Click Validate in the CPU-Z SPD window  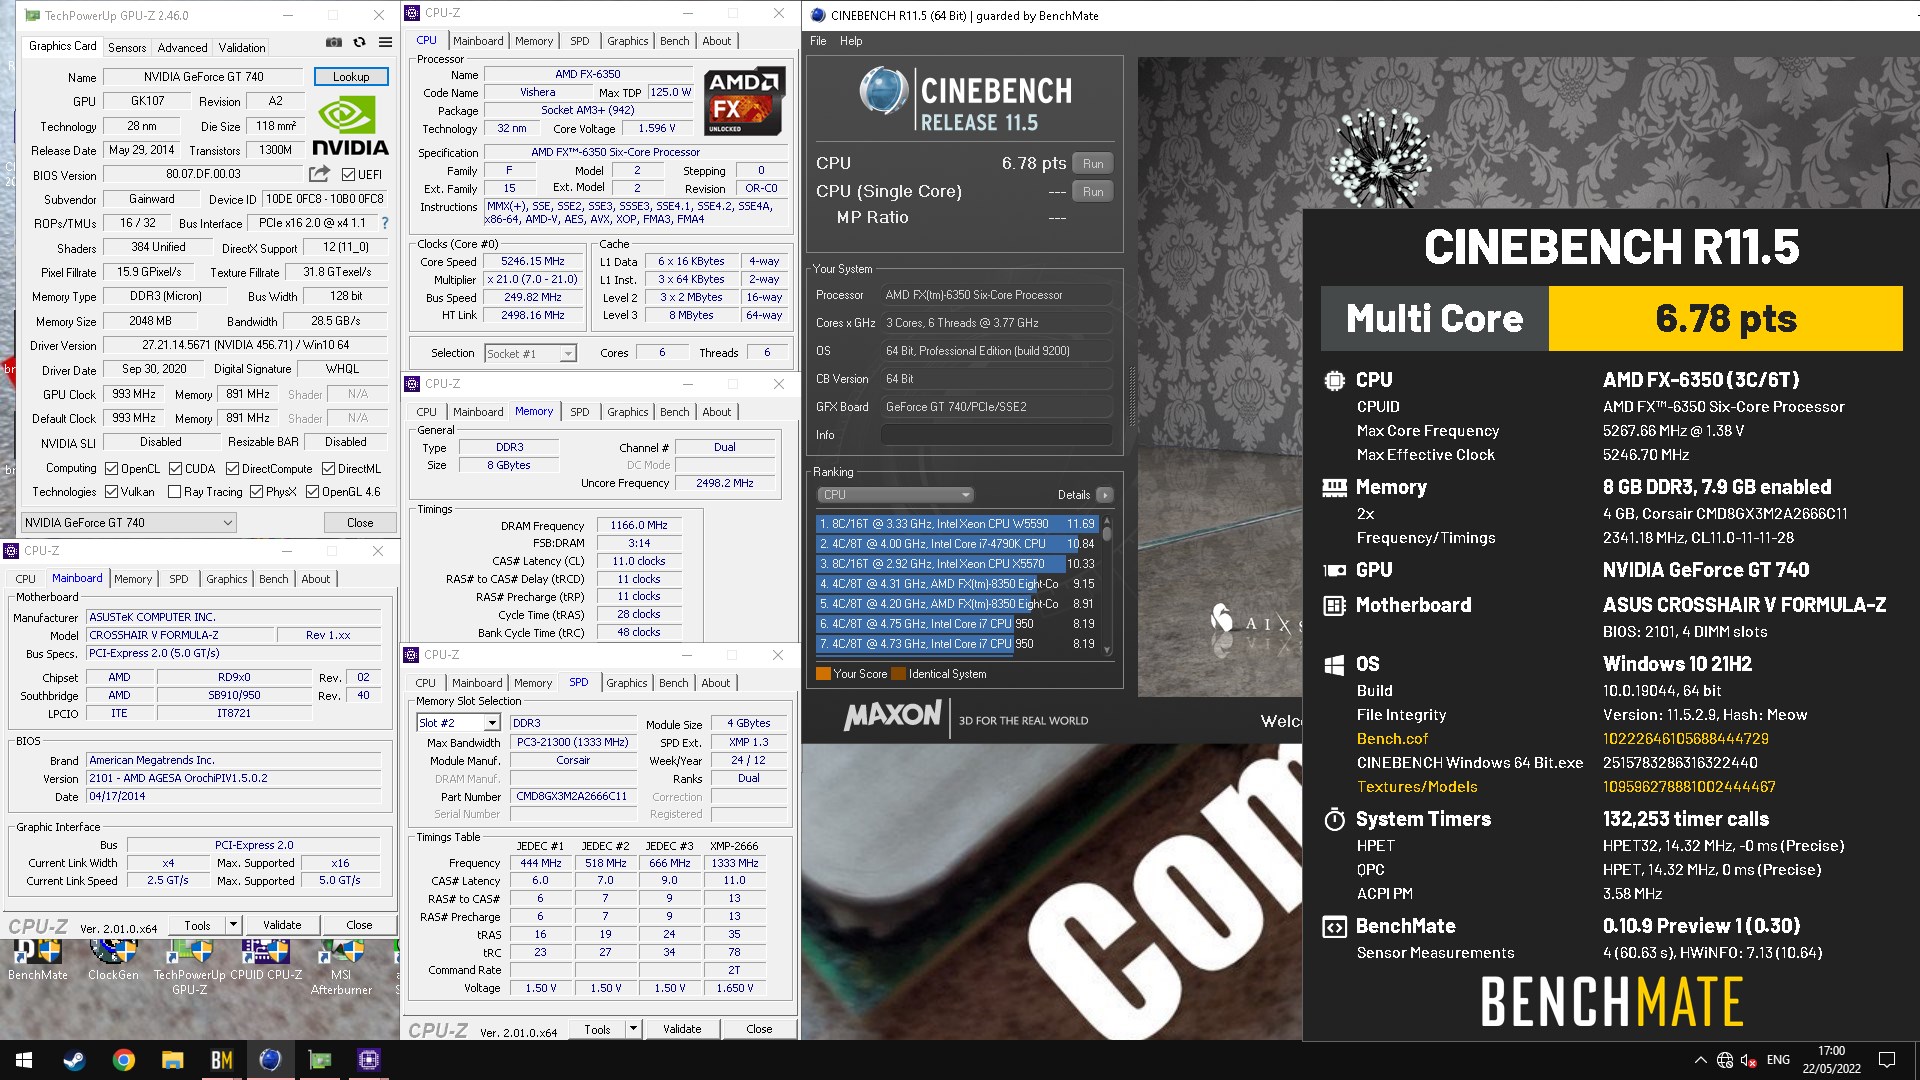click(682, 1029)
